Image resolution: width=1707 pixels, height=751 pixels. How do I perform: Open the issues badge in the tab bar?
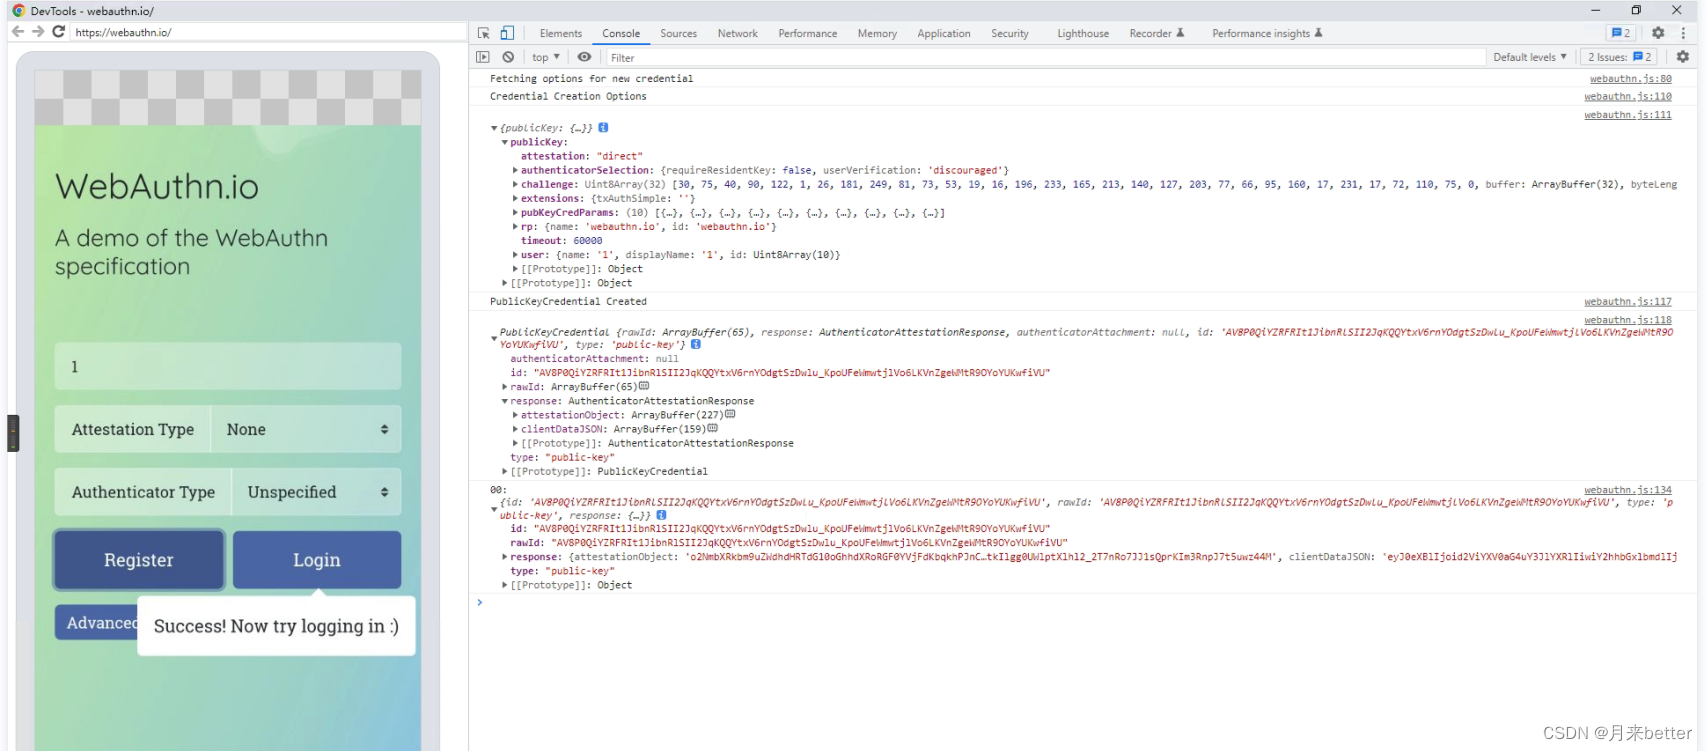point(1621,33)
